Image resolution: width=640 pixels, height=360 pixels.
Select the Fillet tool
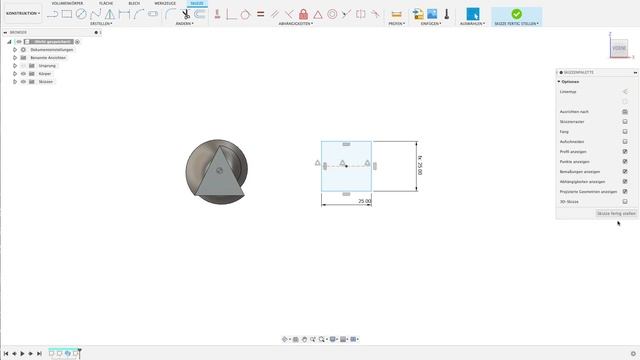coord(170,14)
